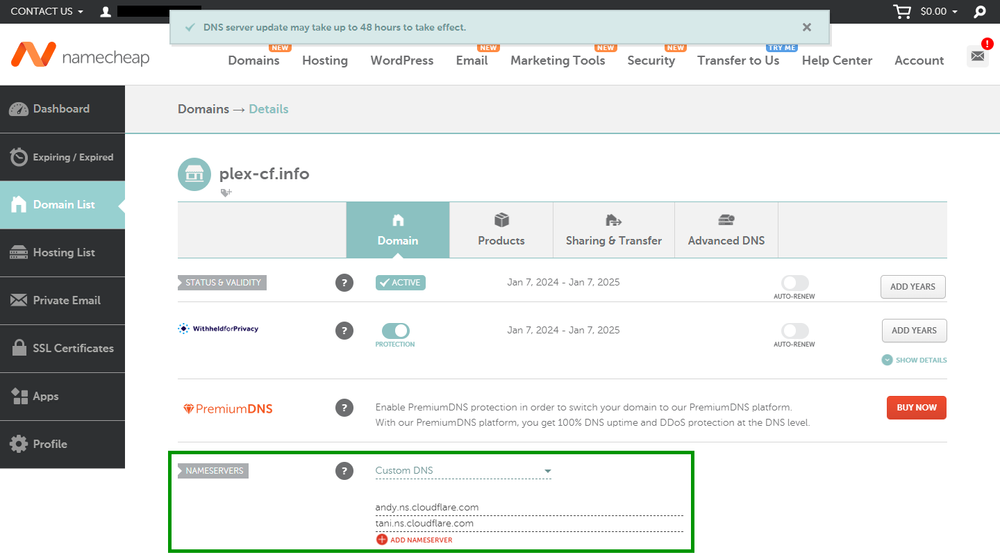Click the Namecheap logo

click(x=80, y=55)
